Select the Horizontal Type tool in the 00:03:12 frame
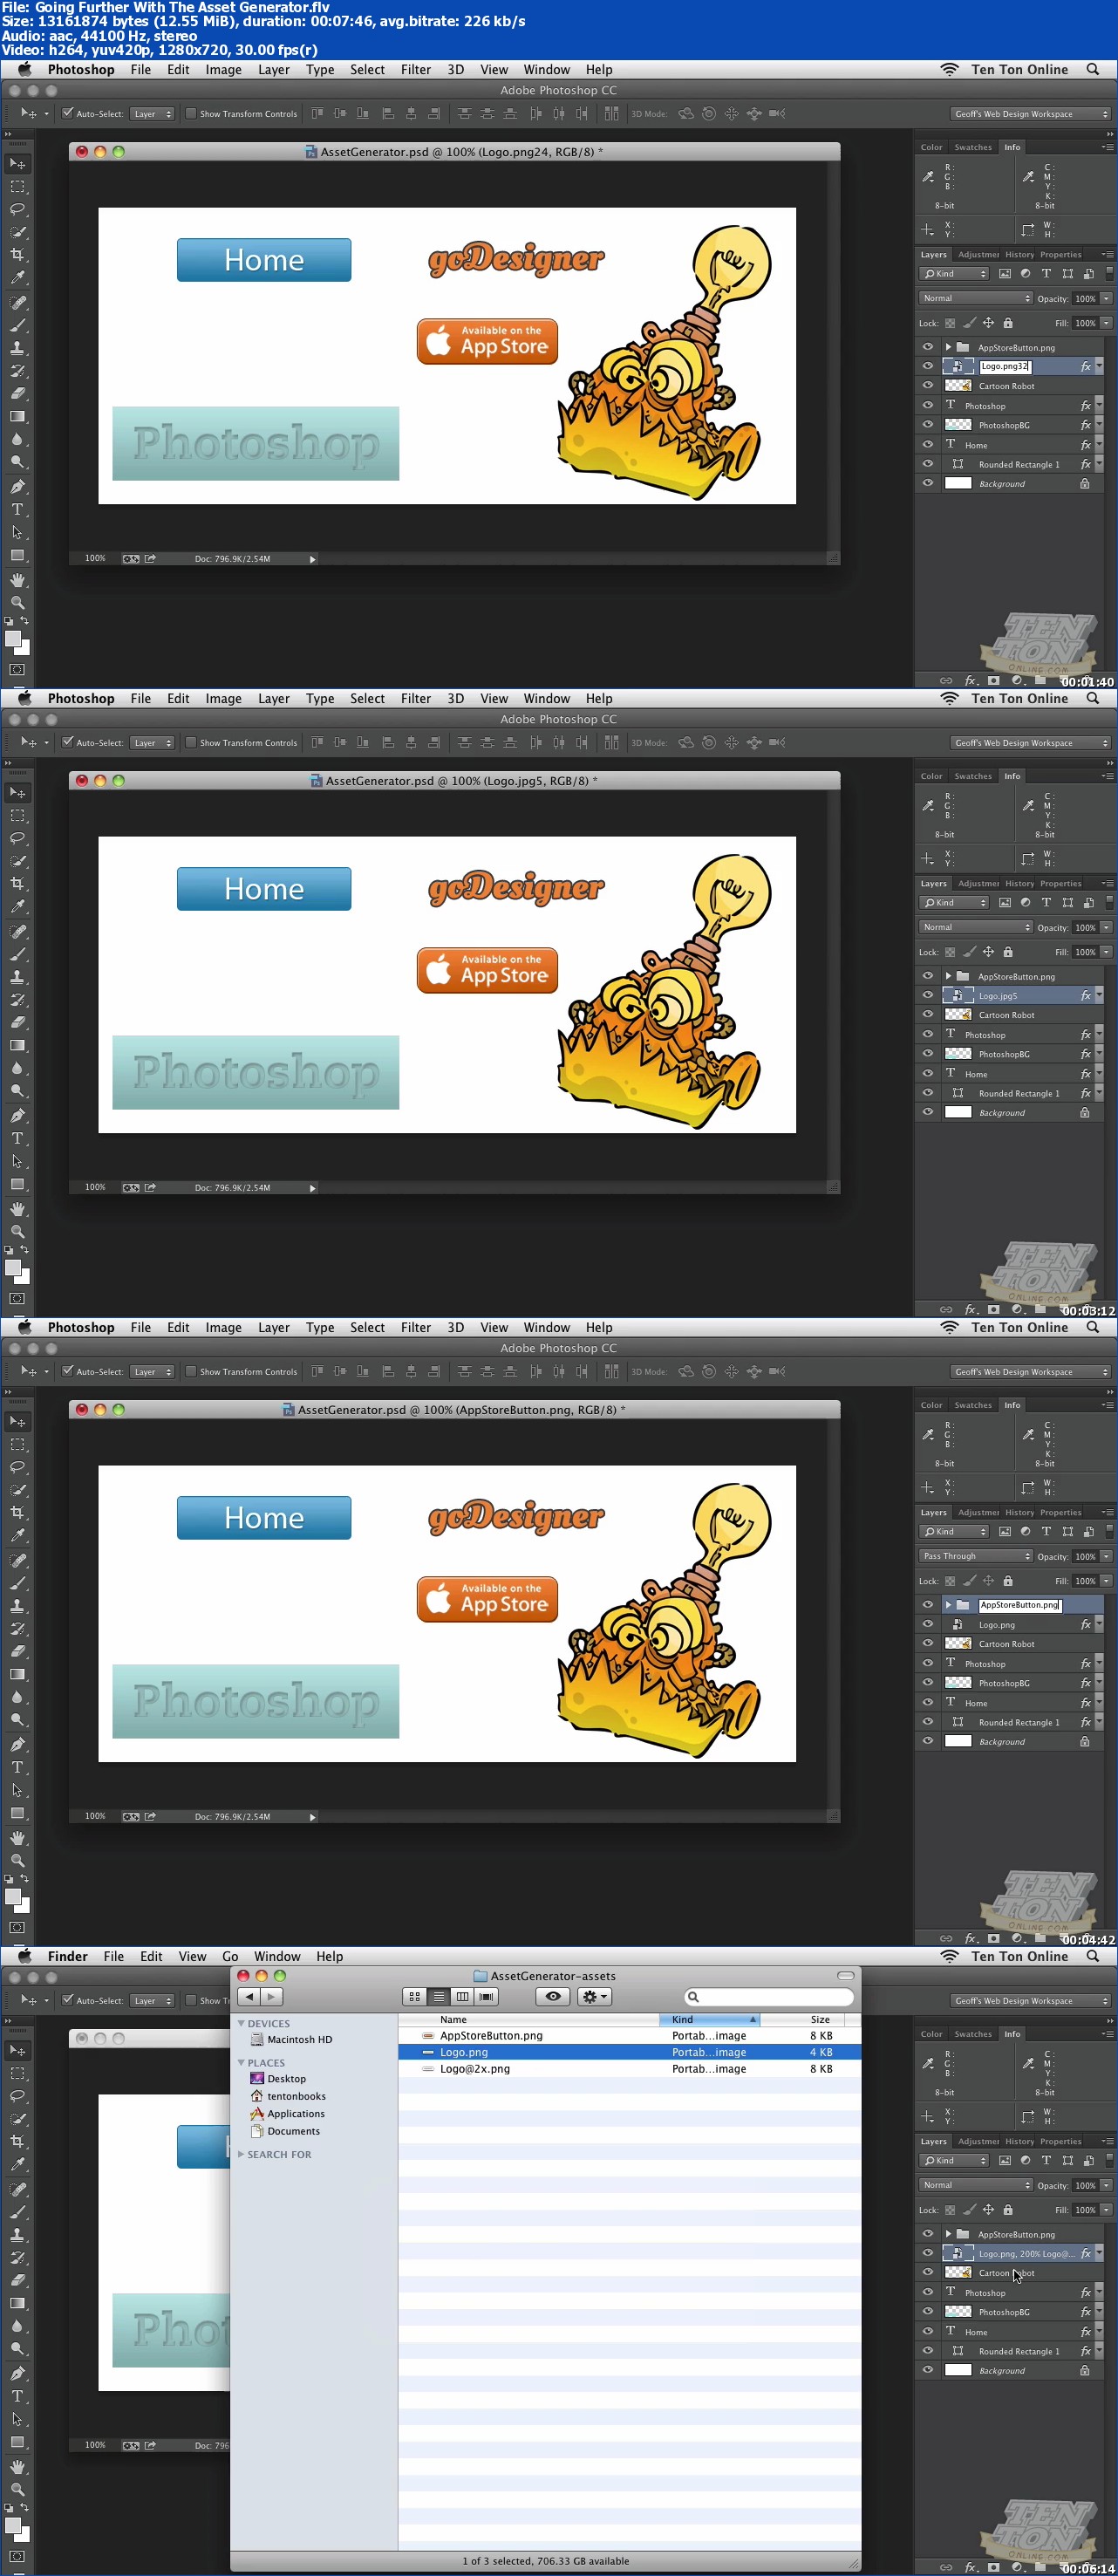Viewport: 1118px width, 2576px height. pos(17,1138)
